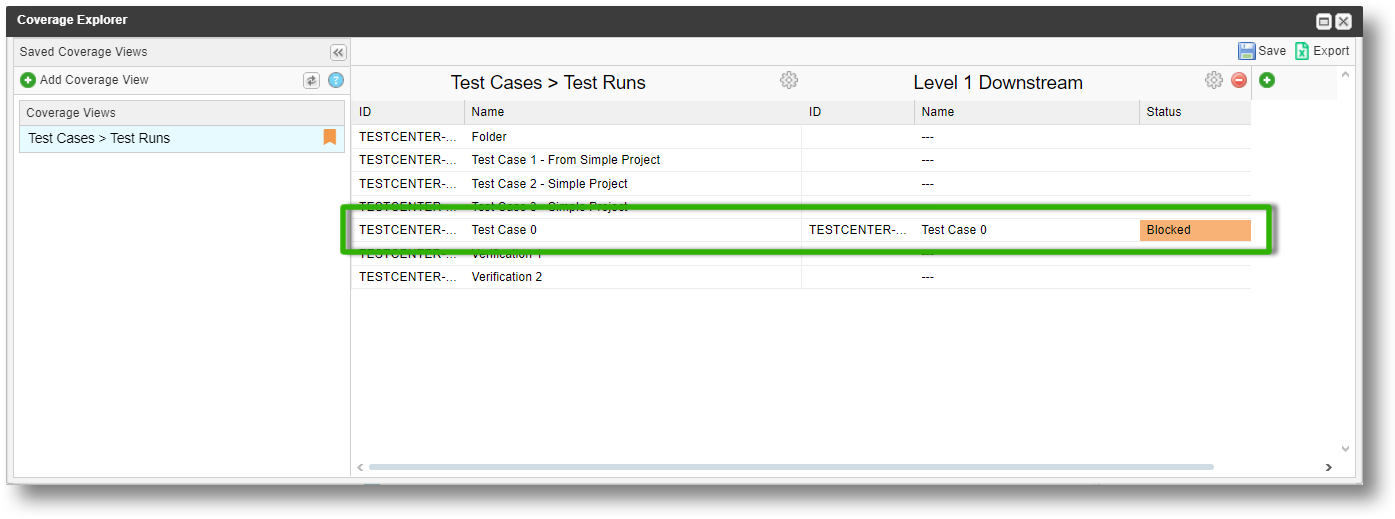The height and width of the screenshot is (519, 1395).
Task: Click the orange bookmark on Test Cases > Test Runs
Action: (x=330, y=138)
